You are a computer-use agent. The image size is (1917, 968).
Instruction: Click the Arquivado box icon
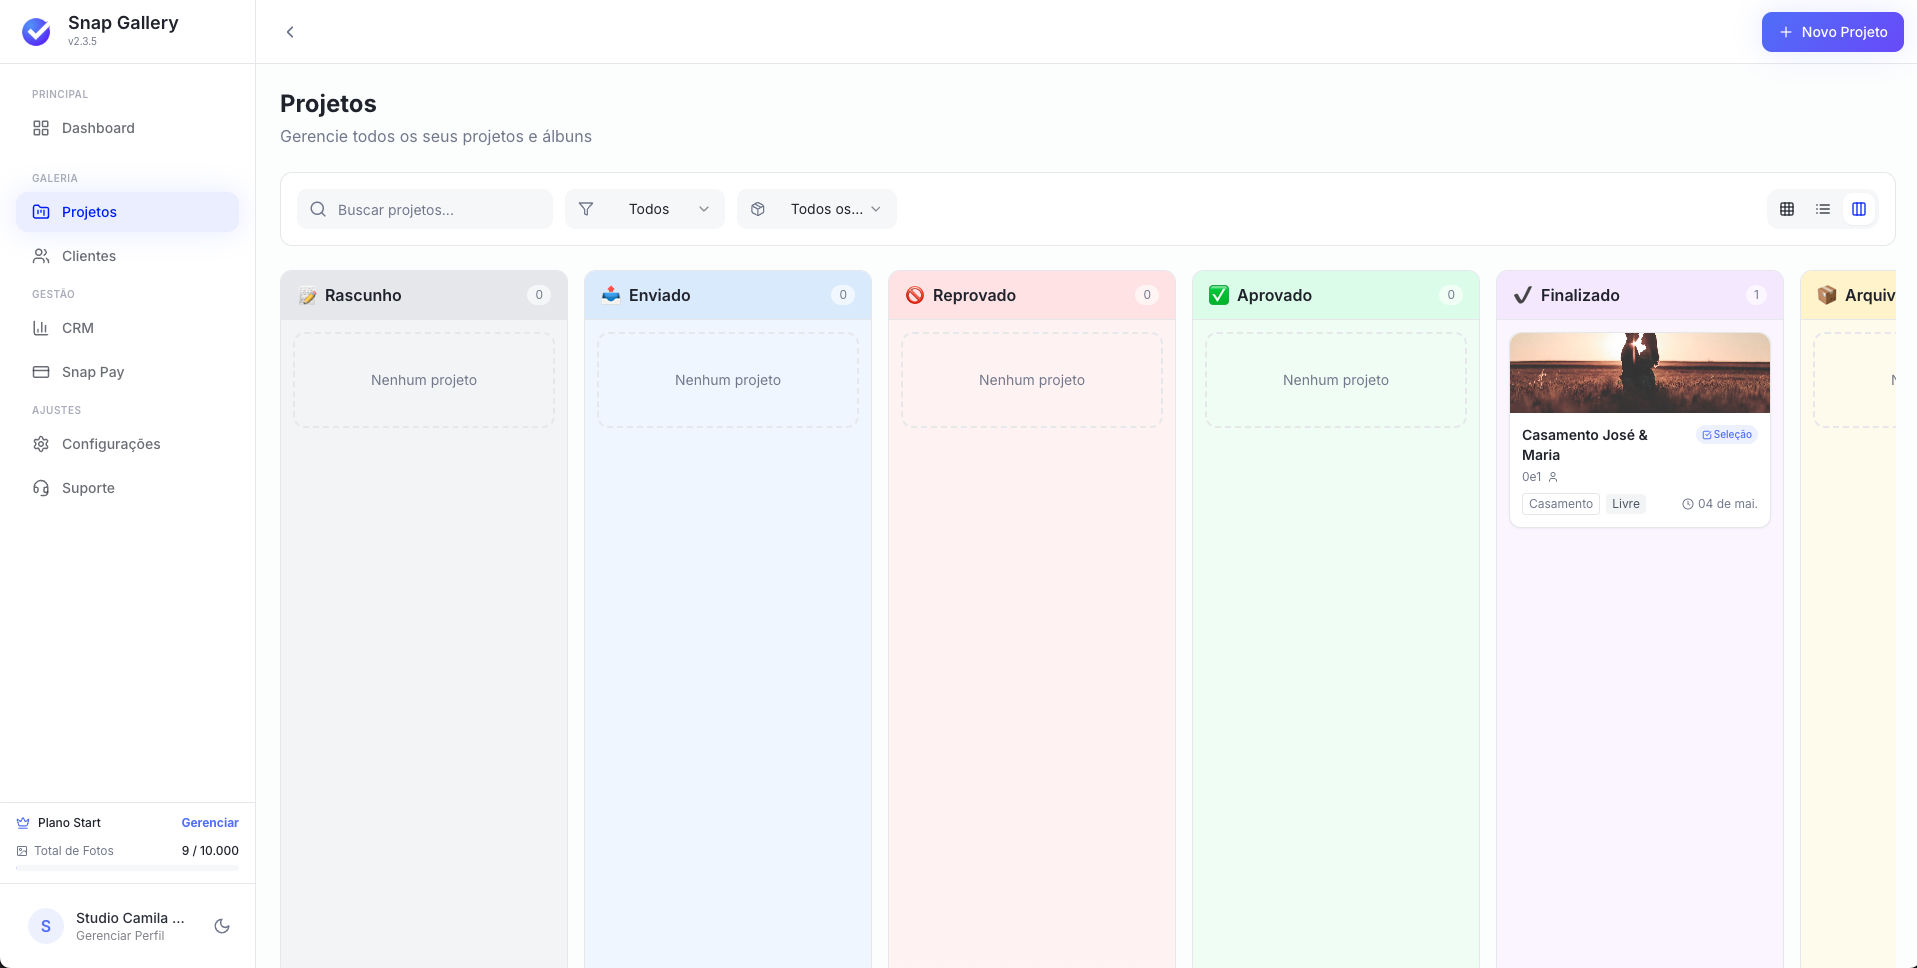coord(1827,295)
